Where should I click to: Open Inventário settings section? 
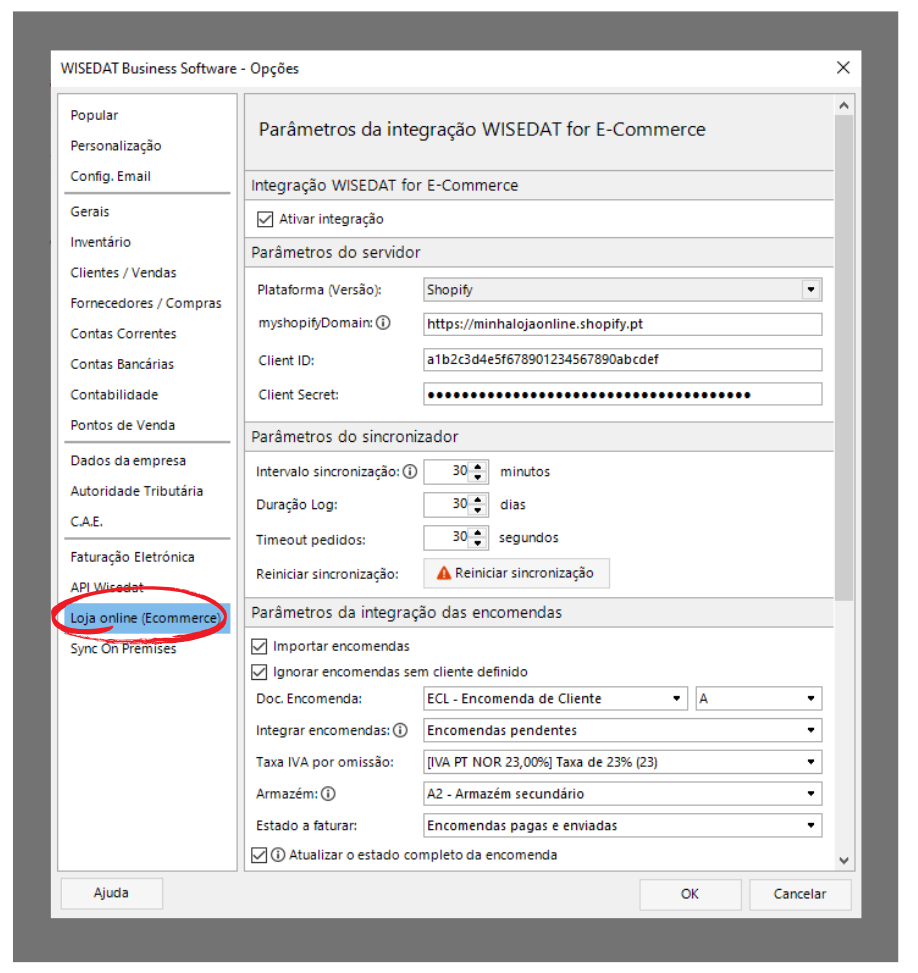[x=101, y=243]
